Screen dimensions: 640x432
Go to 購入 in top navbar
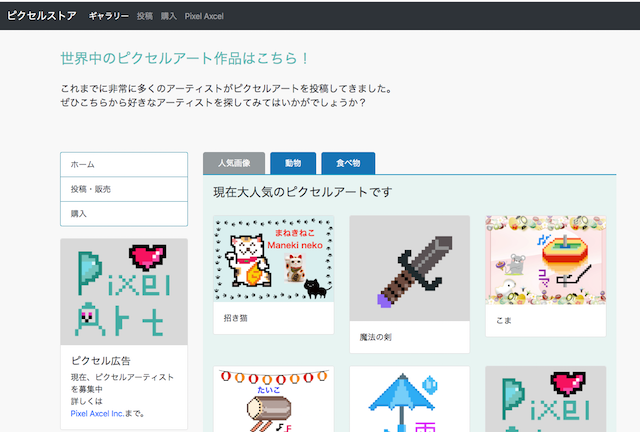point(169,17)
